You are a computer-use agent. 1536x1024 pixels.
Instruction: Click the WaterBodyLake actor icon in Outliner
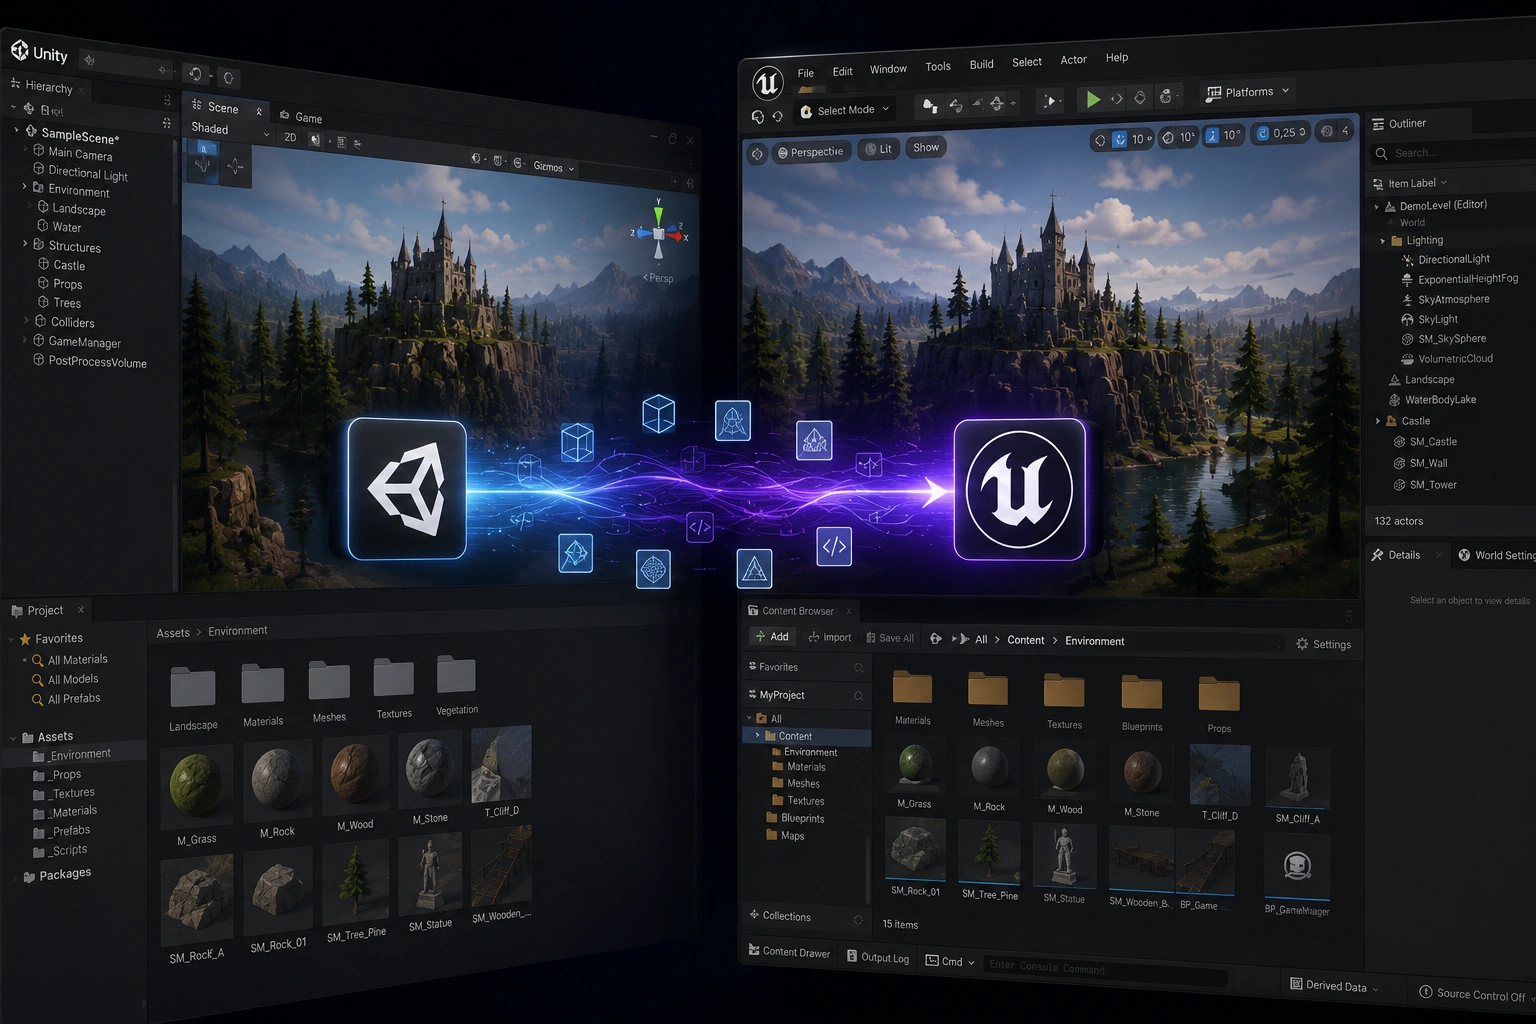[x=1394, y=400]
